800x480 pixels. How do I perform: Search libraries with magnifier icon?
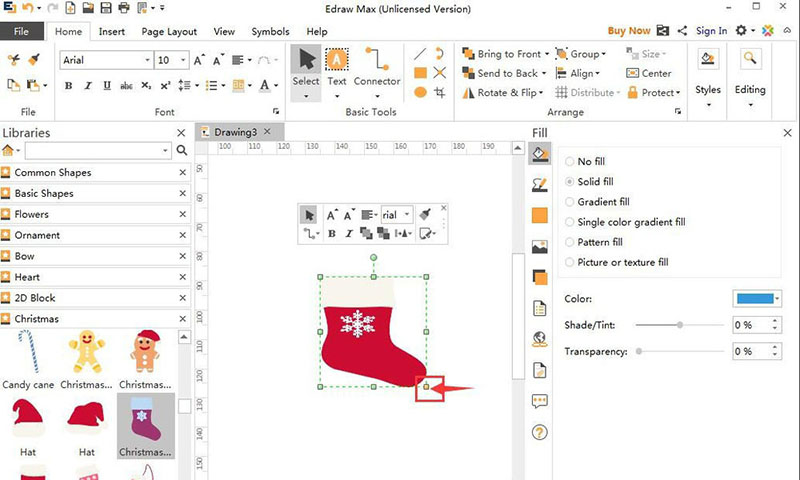coord(182,150)
